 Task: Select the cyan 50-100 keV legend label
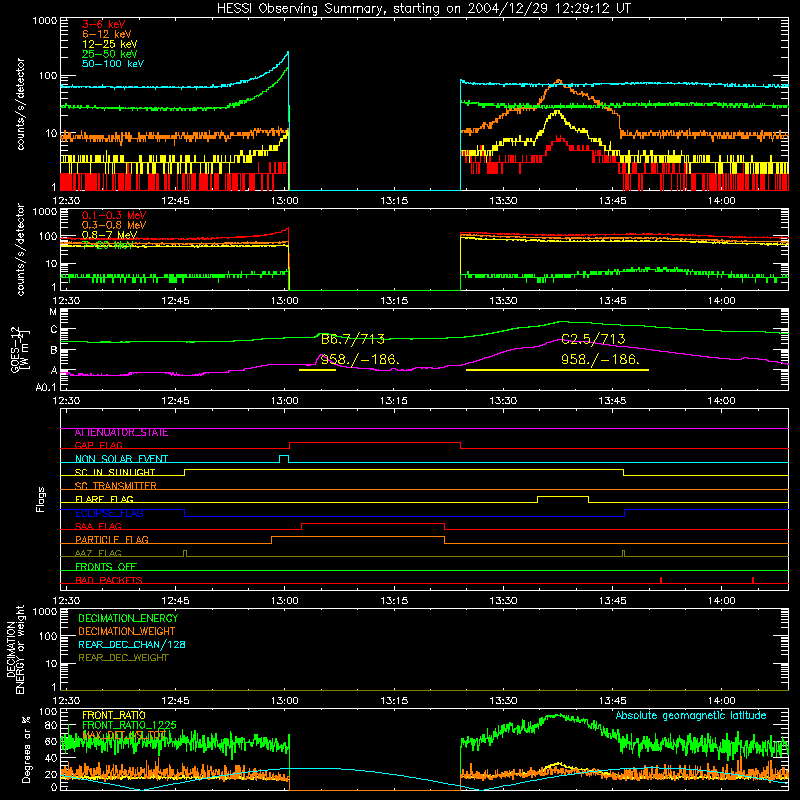point(113,63)
